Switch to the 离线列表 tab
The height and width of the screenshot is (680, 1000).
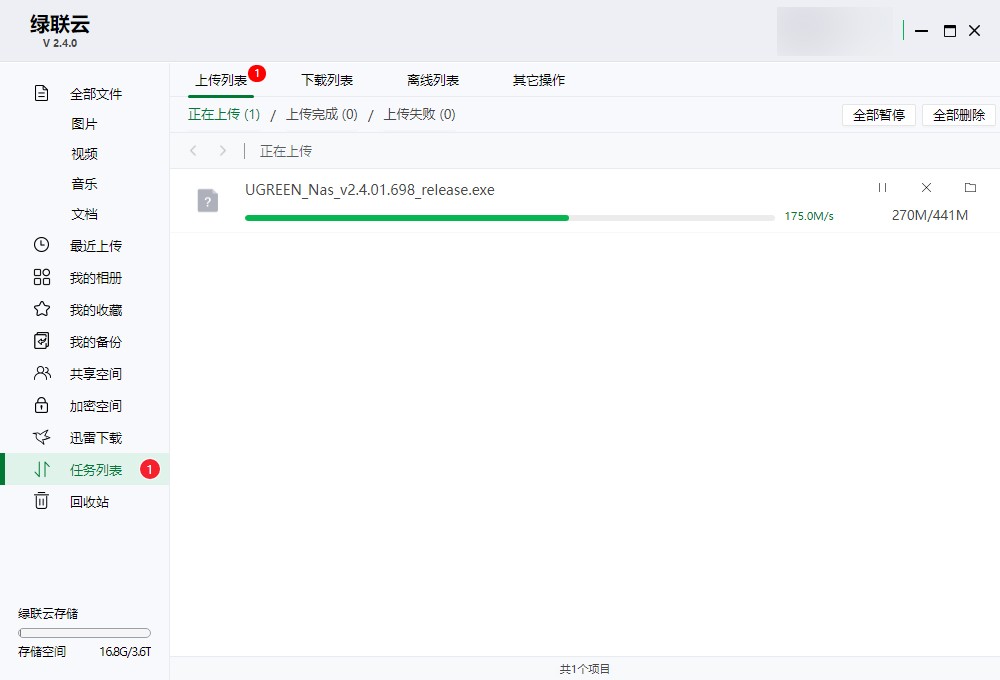coord(433,80)
